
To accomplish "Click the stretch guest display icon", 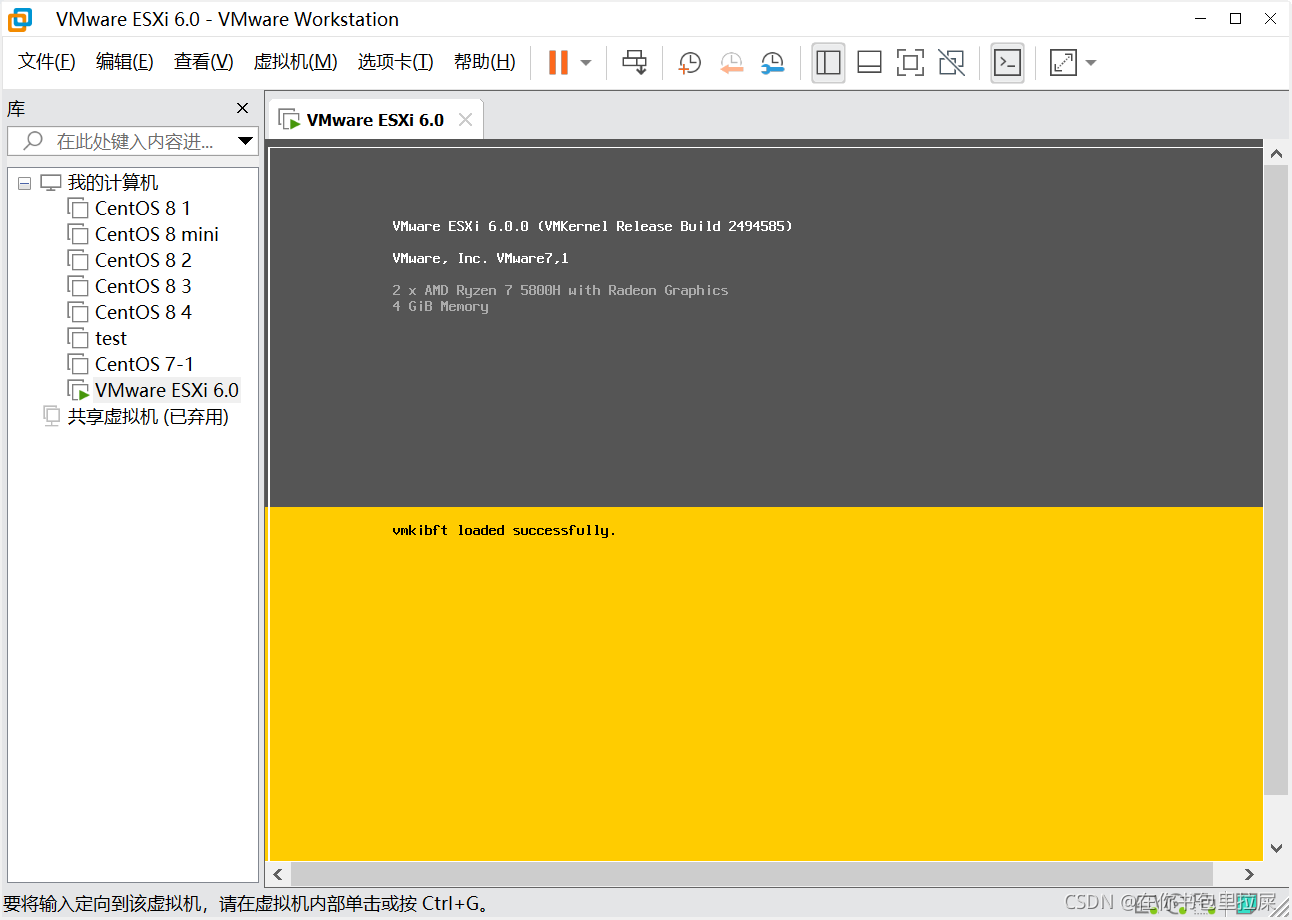I will point(1062,62).
